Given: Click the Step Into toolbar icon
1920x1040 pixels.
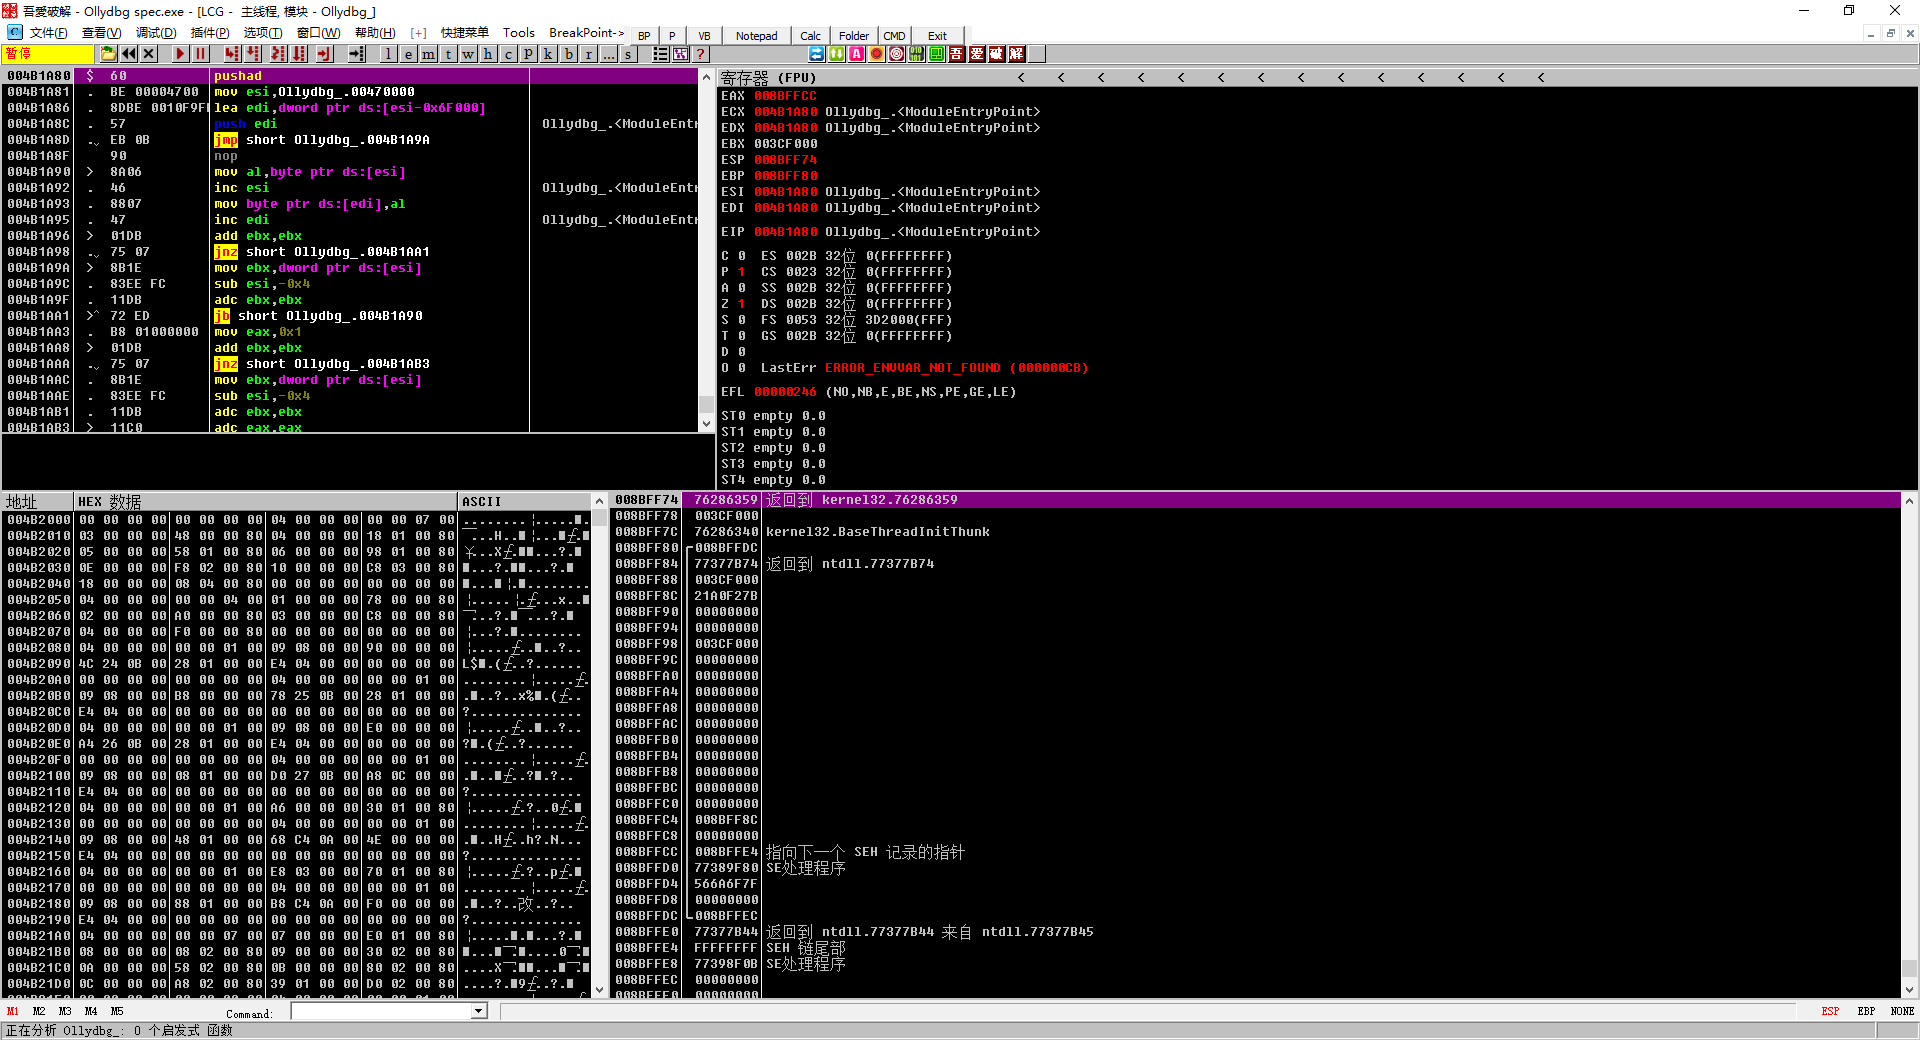Looking at the screenshot, I should pyautogui.click(x=232, y=54).
